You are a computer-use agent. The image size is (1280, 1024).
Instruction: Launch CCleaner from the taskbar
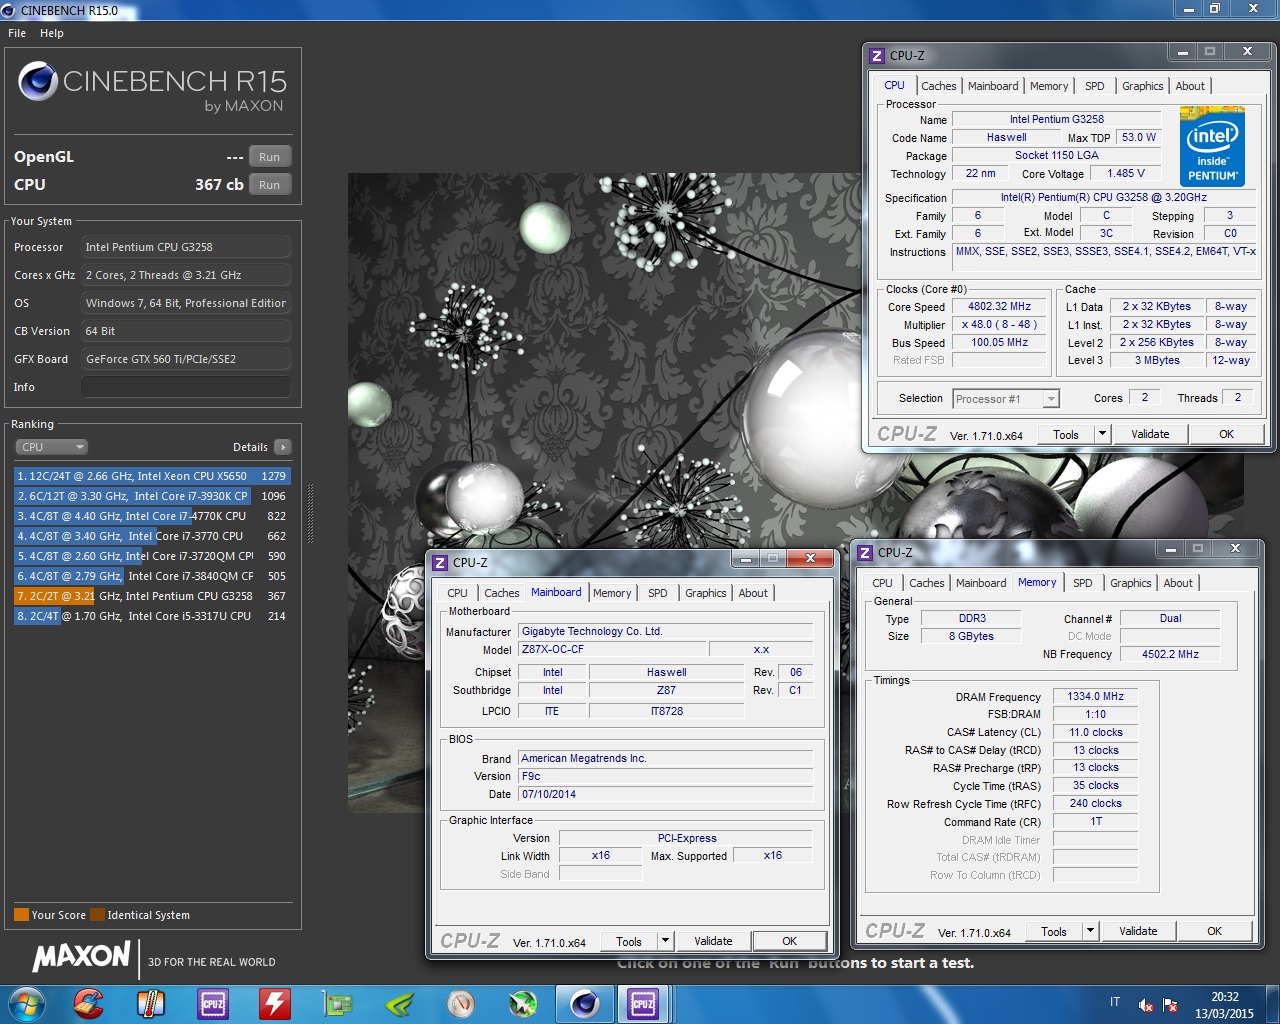88,1003
